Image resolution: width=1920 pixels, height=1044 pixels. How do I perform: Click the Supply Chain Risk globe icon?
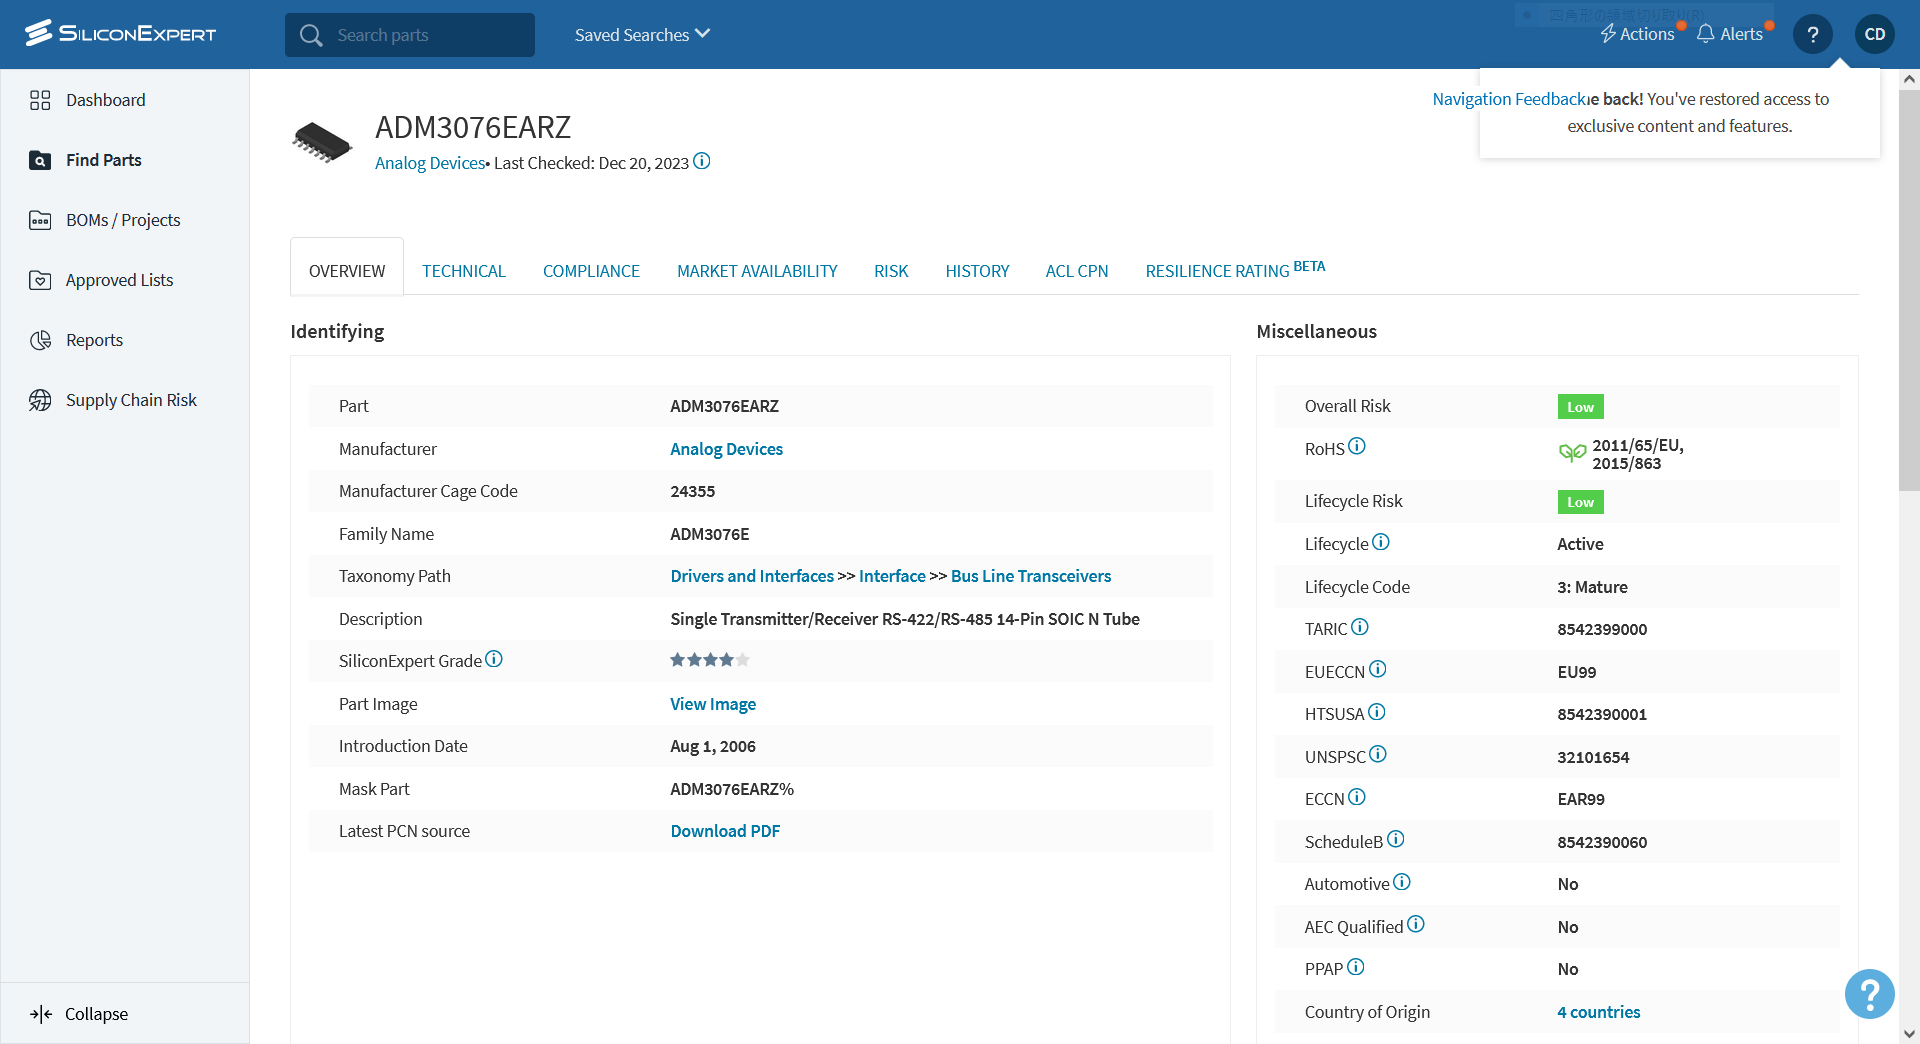[40, 400]
